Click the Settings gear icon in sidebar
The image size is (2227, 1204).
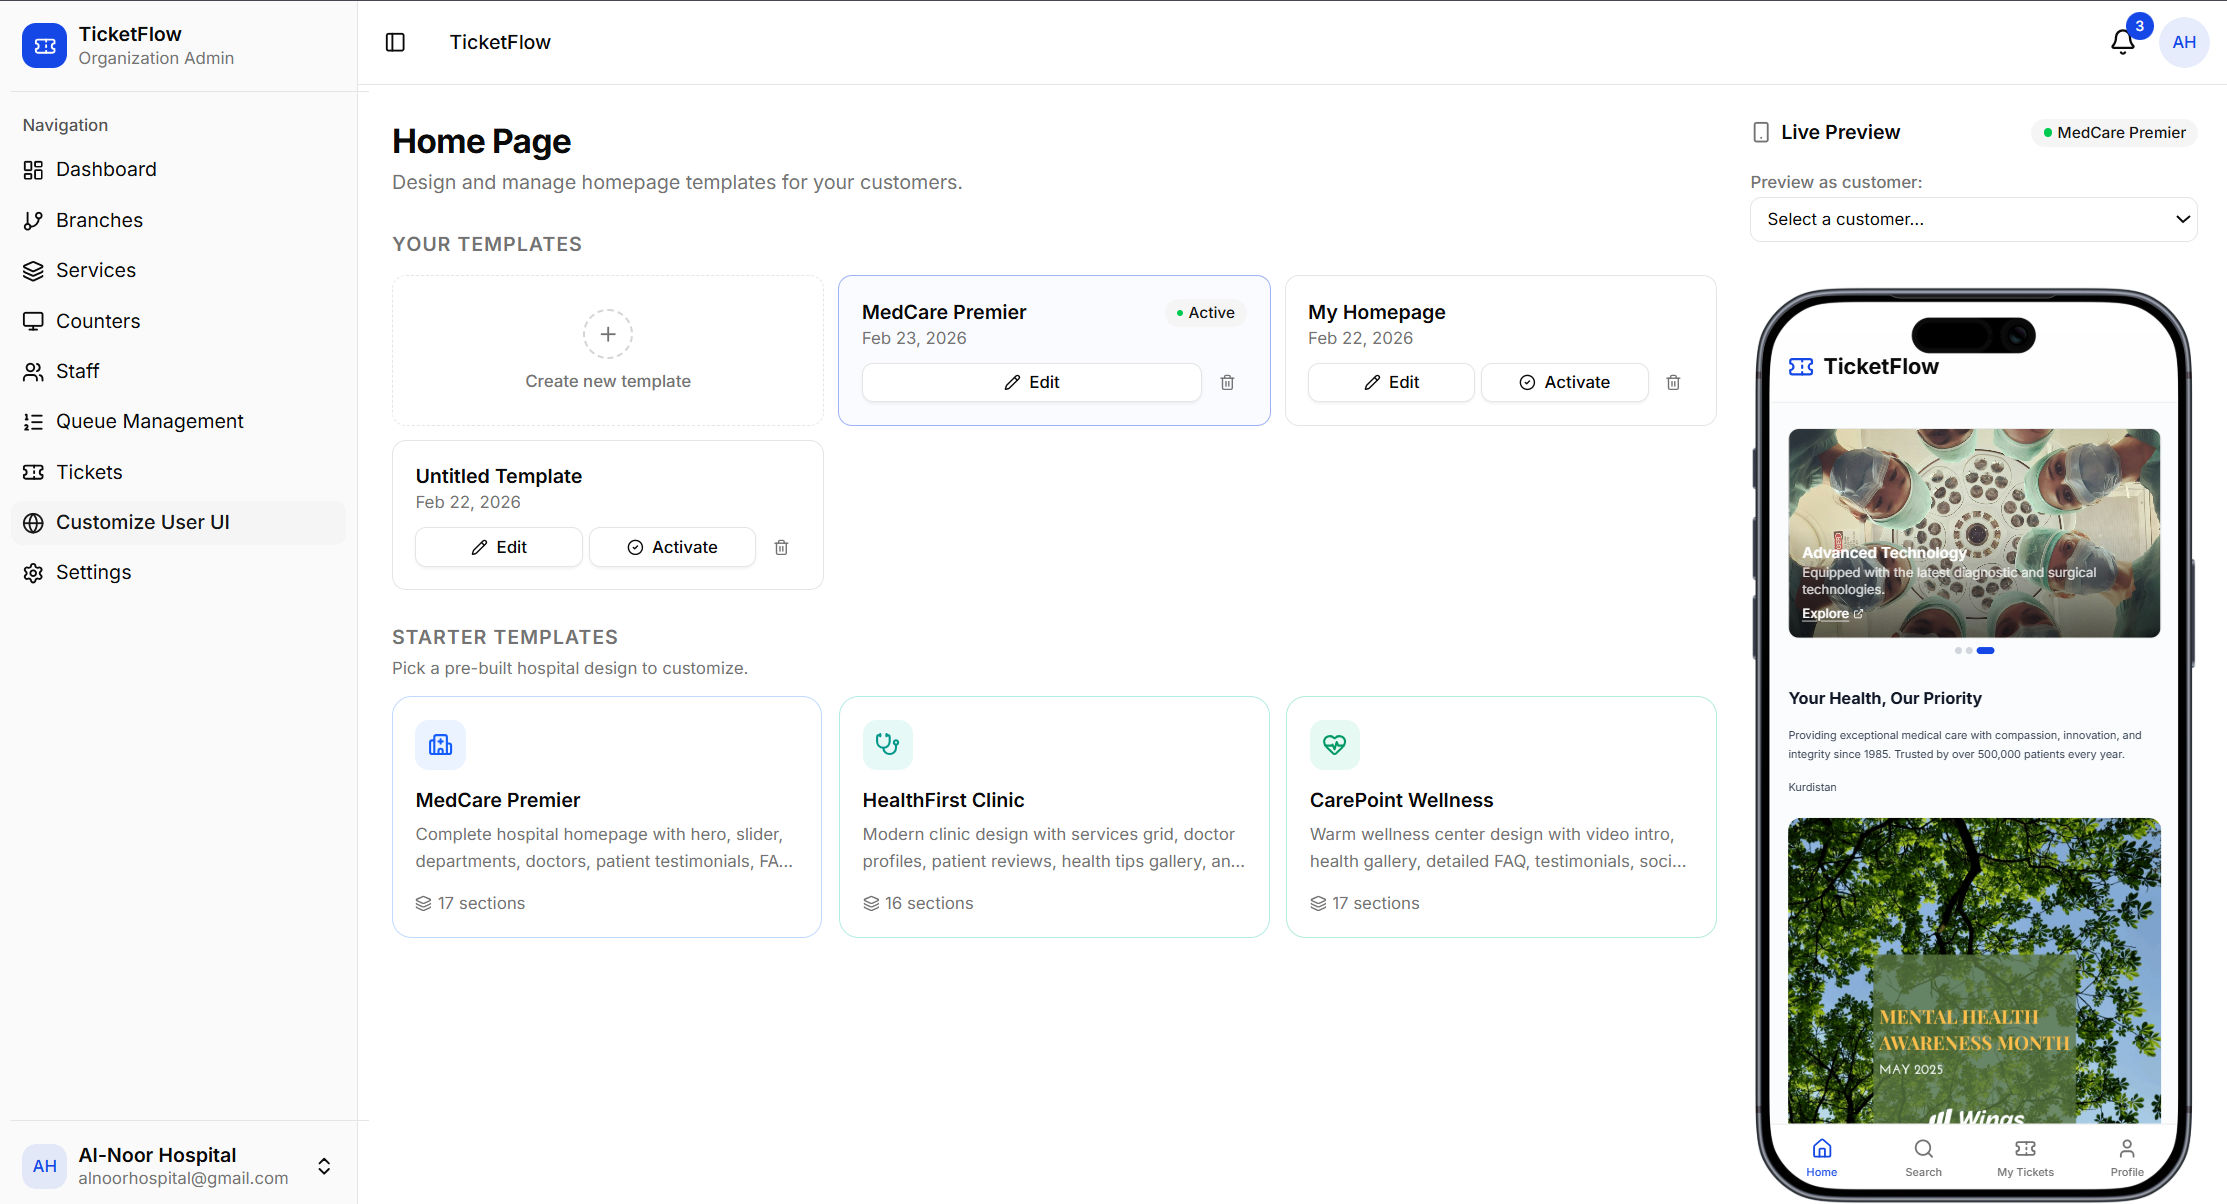[x=33, y=572]
